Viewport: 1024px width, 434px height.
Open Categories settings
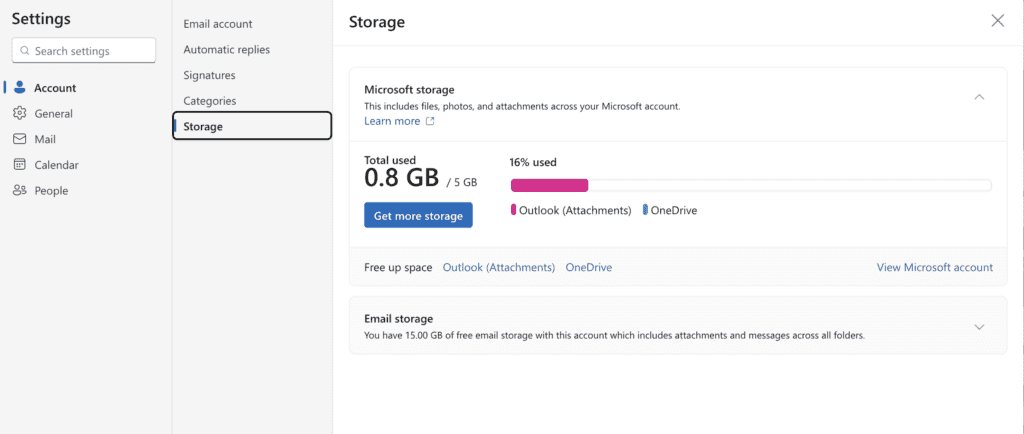point(210,101)
